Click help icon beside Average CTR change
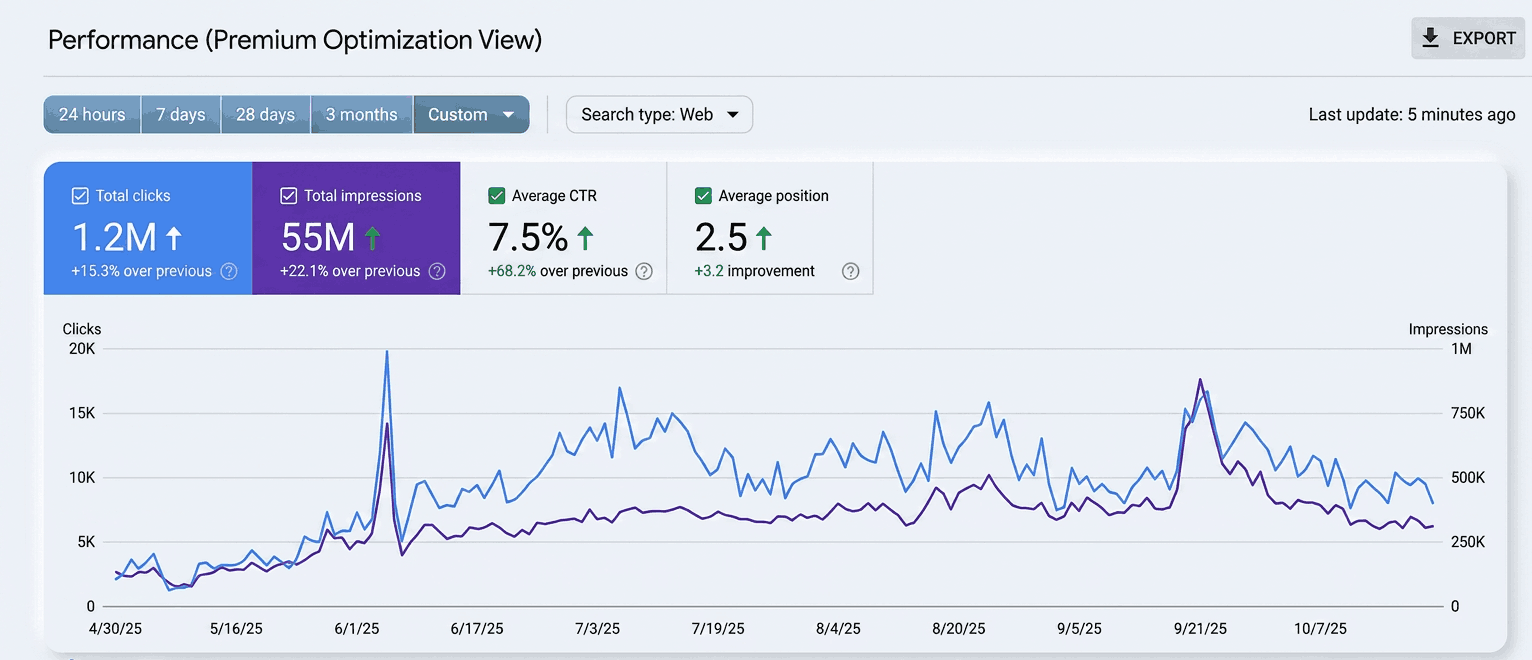Viewport: 1532px width, 660px height. (644, 271)
